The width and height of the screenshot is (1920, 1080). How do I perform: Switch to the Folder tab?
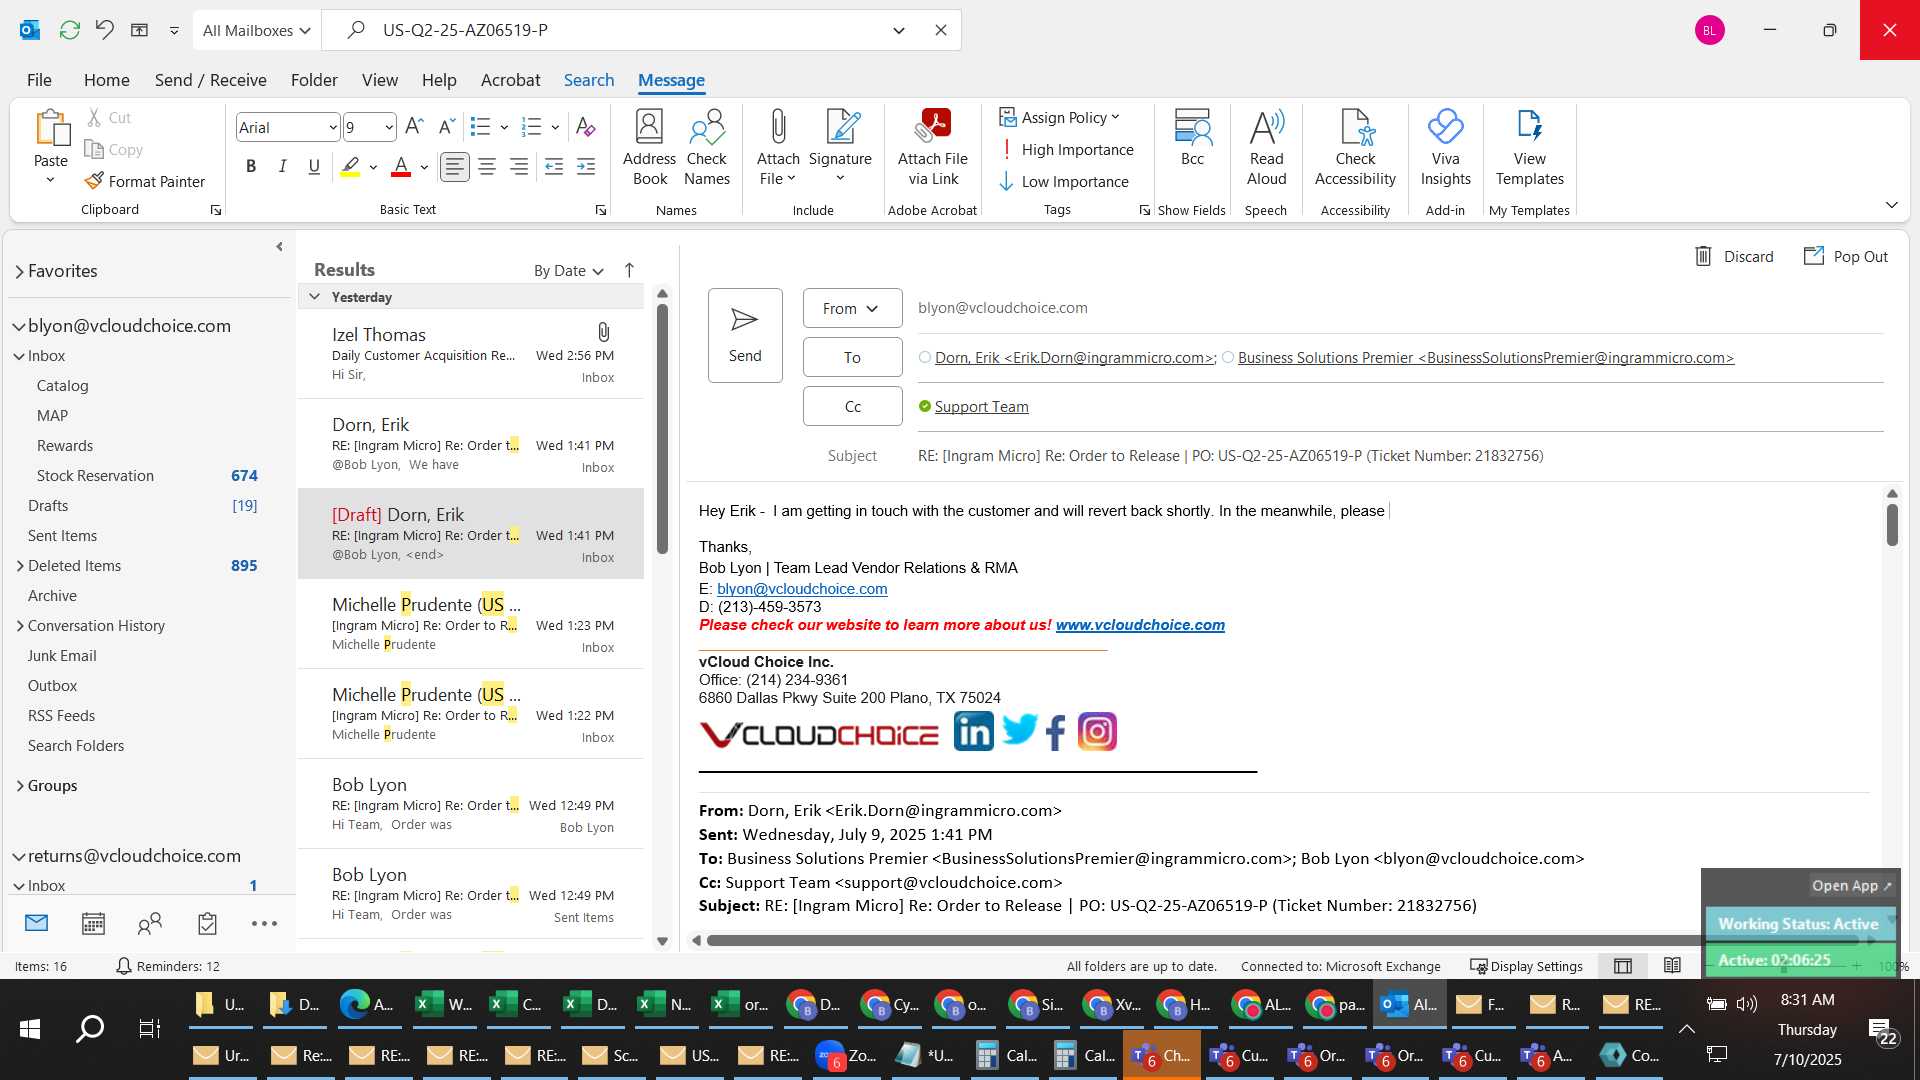(x=314, y=80)
